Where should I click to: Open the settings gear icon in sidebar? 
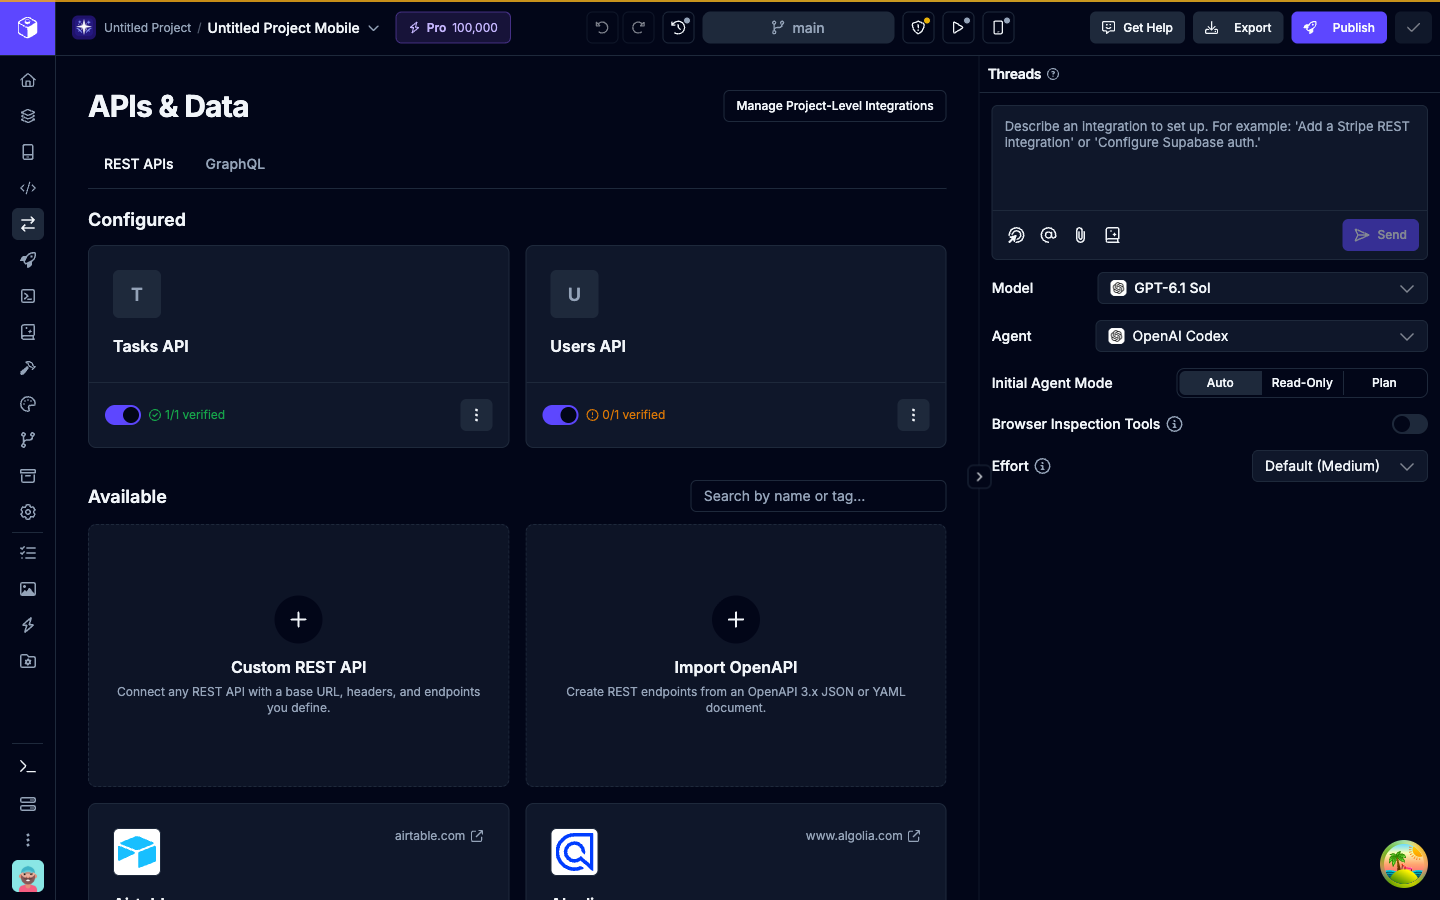(x=28, y=512)
